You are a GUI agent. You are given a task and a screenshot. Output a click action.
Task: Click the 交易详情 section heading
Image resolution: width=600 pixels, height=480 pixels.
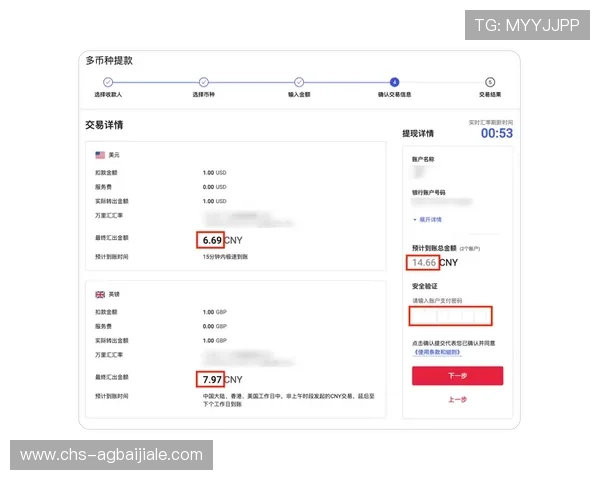click(104, 125)
